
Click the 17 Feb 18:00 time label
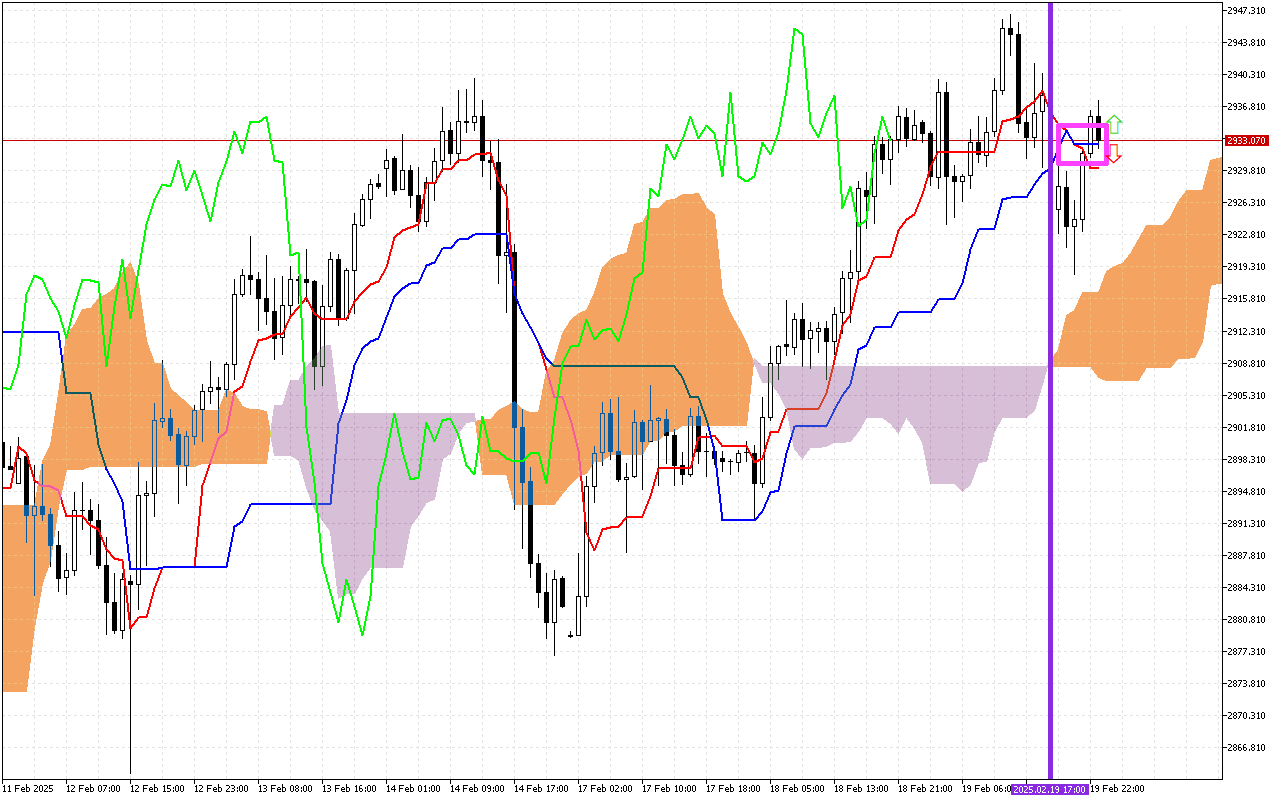[x=734, y=789]
